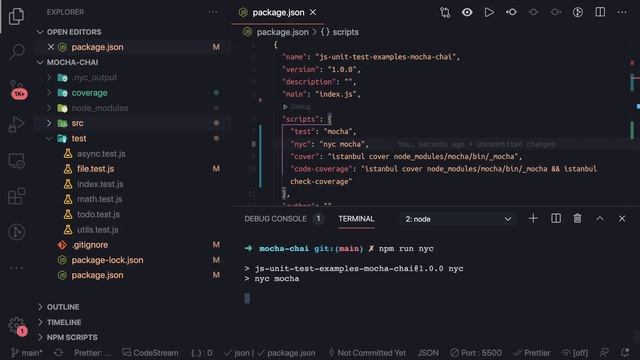Show additional activity bar views ellipsis
640x360 pixels.
coord(17,268)
